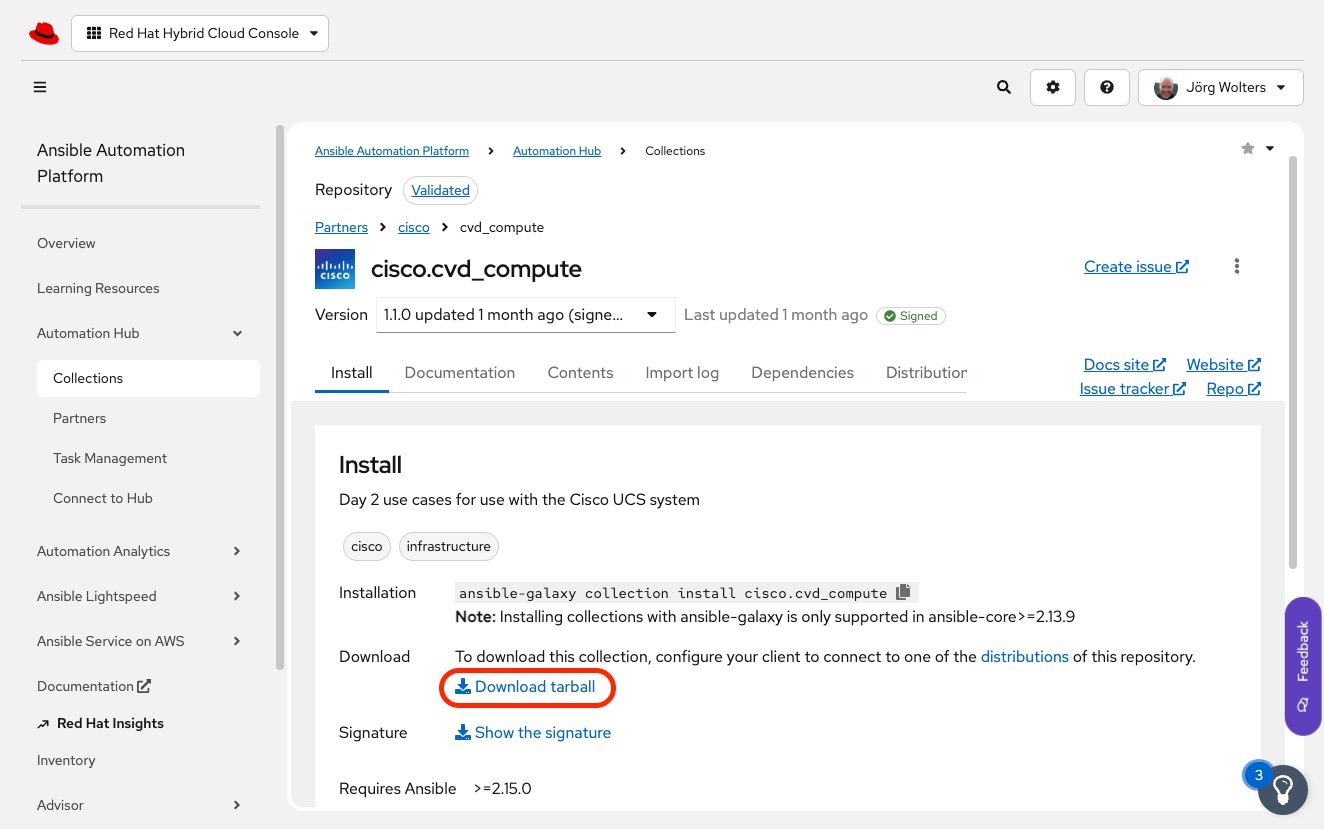Expand the Ansible Lightspeed section
1324x829 pixels.
click(x=140, y=596)
